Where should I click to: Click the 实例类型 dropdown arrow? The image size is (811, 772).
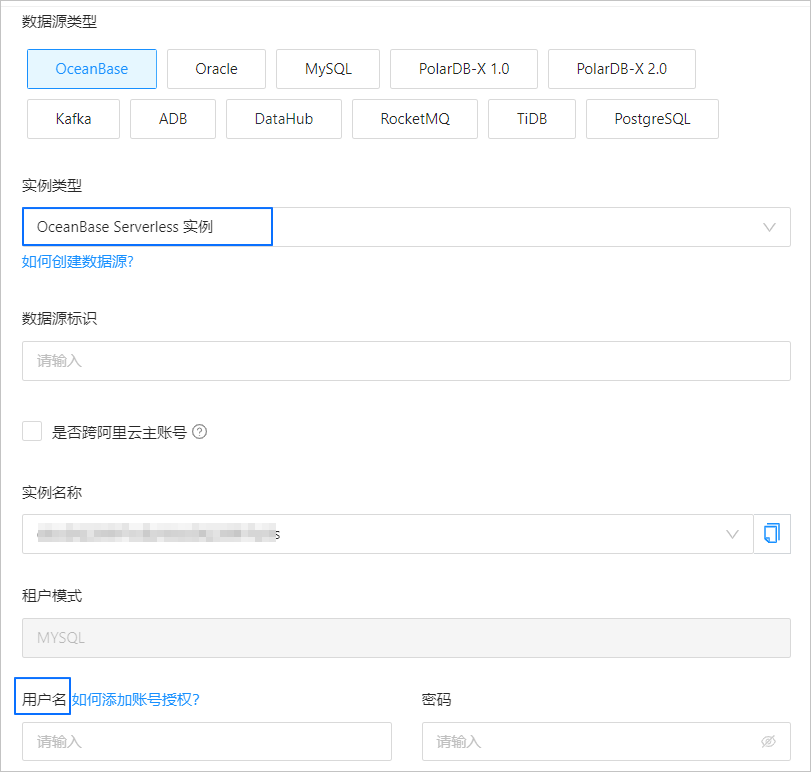(x=770, y=227)
